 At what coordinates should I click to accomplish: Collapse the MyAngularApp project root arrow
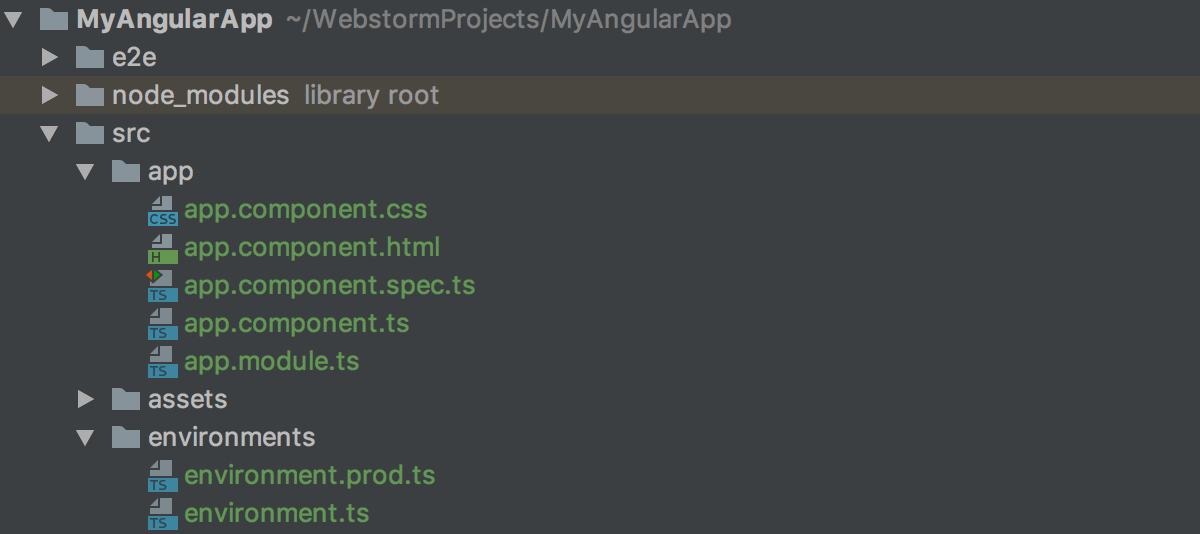13,20
